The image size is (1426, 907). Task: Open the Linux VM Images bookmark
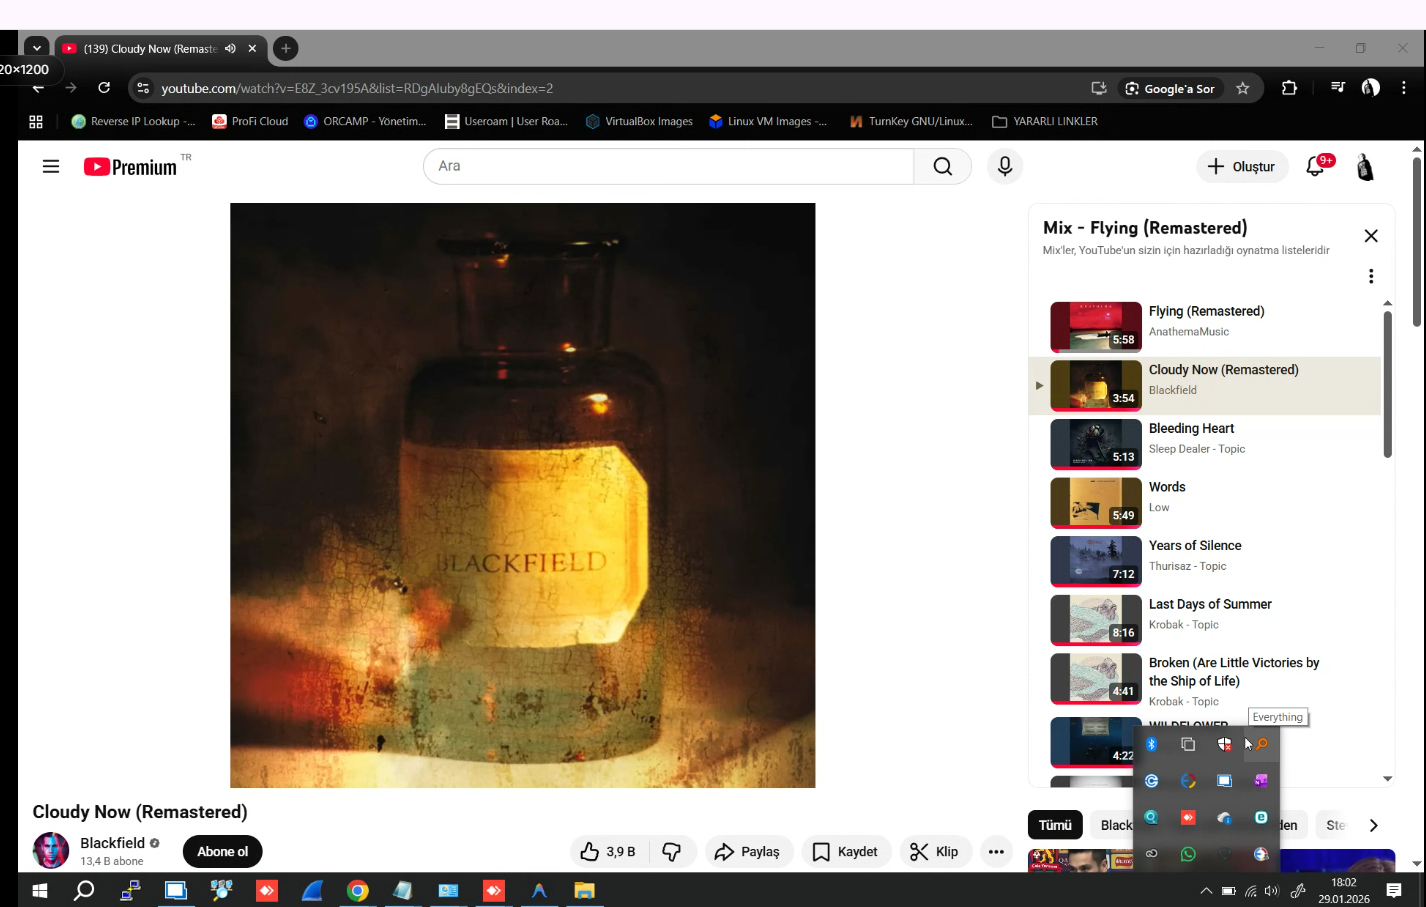pos(768,121)
